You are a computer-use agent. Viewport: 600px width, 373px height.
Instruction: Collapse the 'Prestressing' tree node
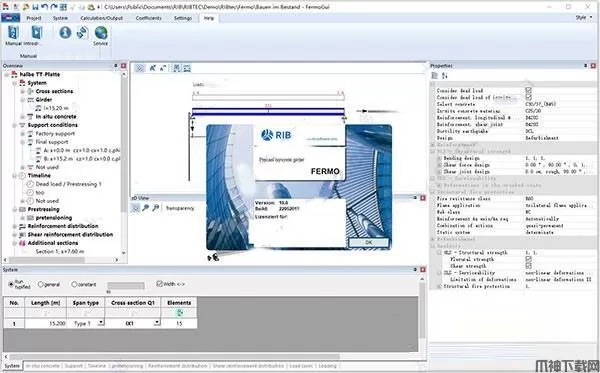click(x=15, y=209)
